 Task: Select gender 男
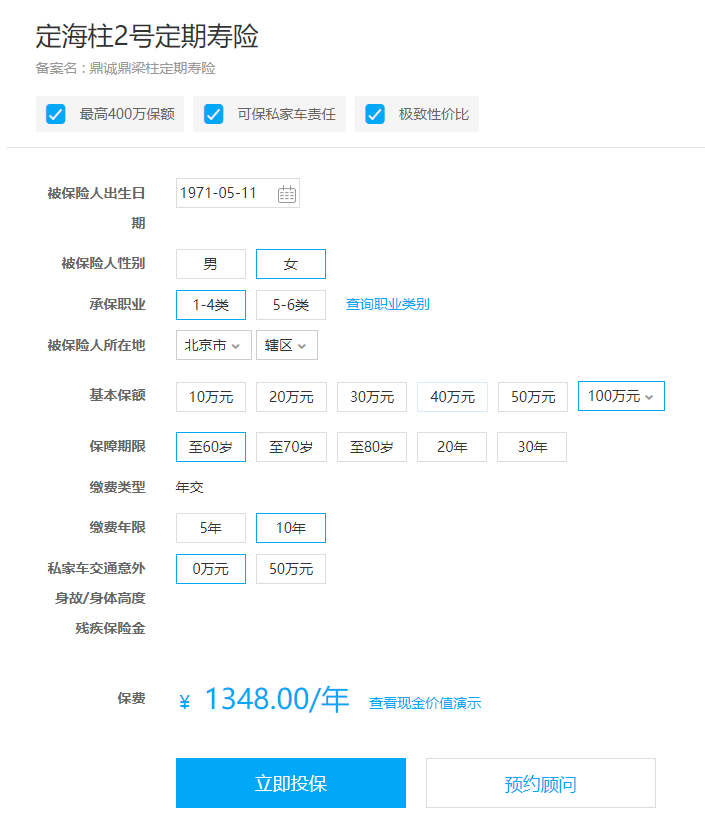click(211, 264)
